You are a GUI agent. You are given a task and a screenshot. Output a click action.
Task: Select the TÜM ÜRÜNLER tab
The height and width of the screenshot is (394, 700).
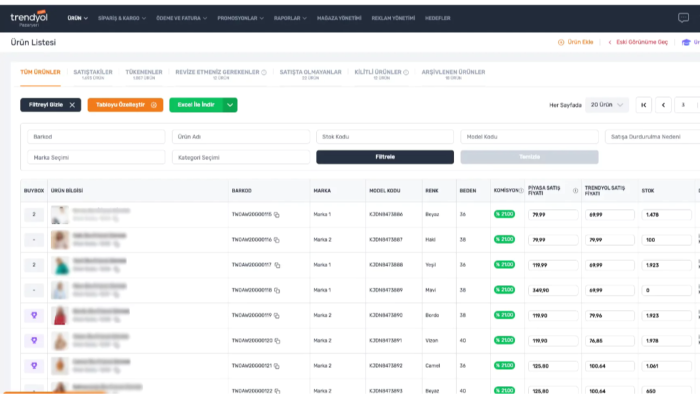click(40, 72)
